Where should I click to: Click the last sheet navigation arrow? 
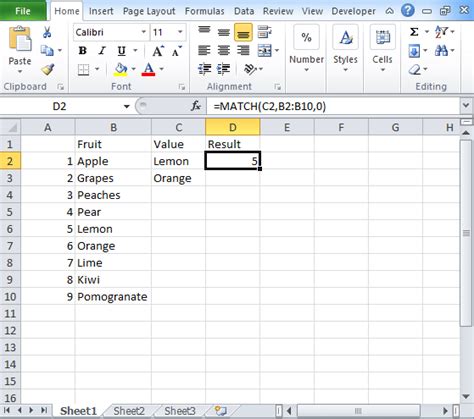coord(44,410)
